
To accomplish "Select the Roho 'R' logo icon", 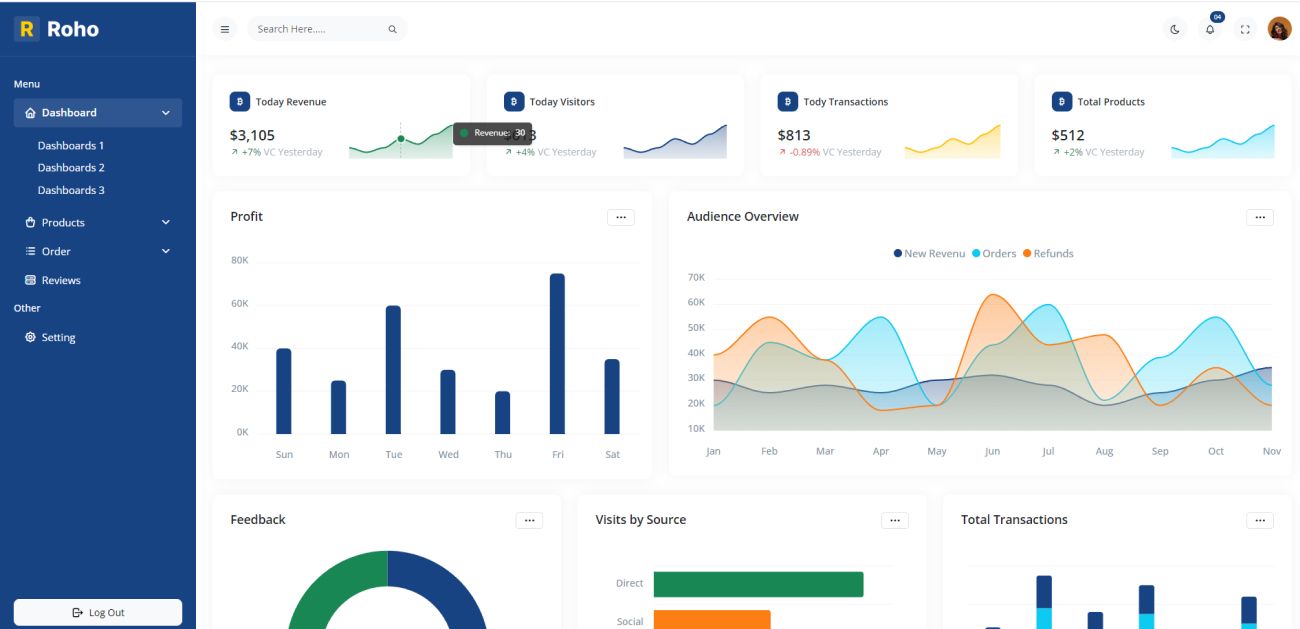I will pos(25,28).
